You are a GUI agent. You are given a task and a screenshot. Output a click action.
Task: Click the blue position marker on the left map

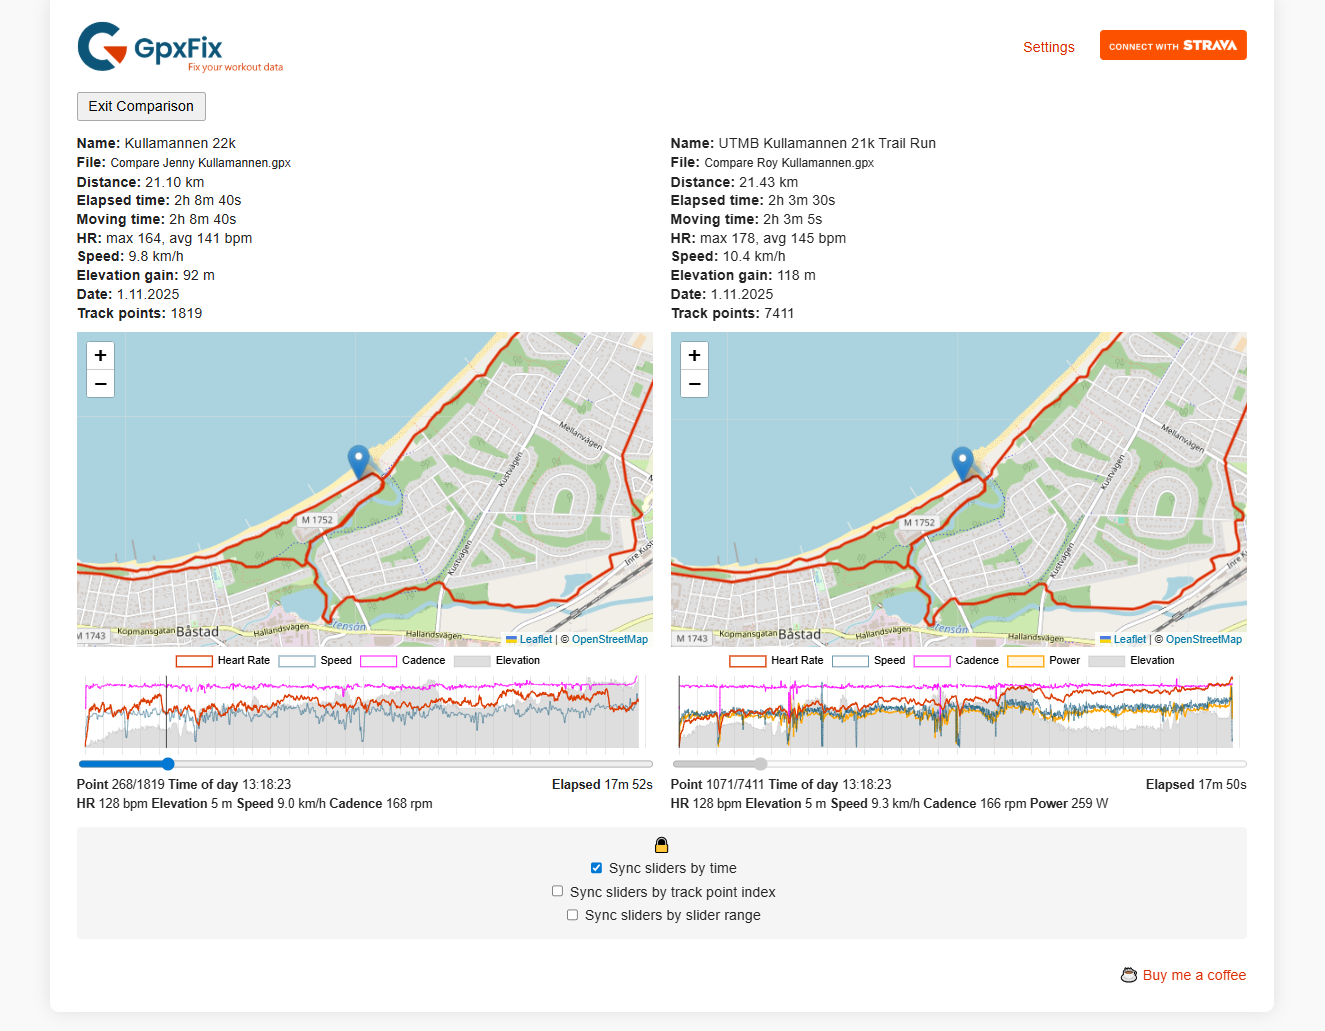[x=359, y=459]
